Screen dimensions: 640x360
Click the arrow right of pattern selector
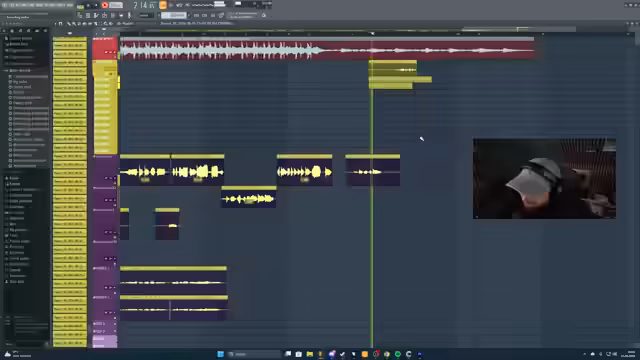tap(189, 16)
